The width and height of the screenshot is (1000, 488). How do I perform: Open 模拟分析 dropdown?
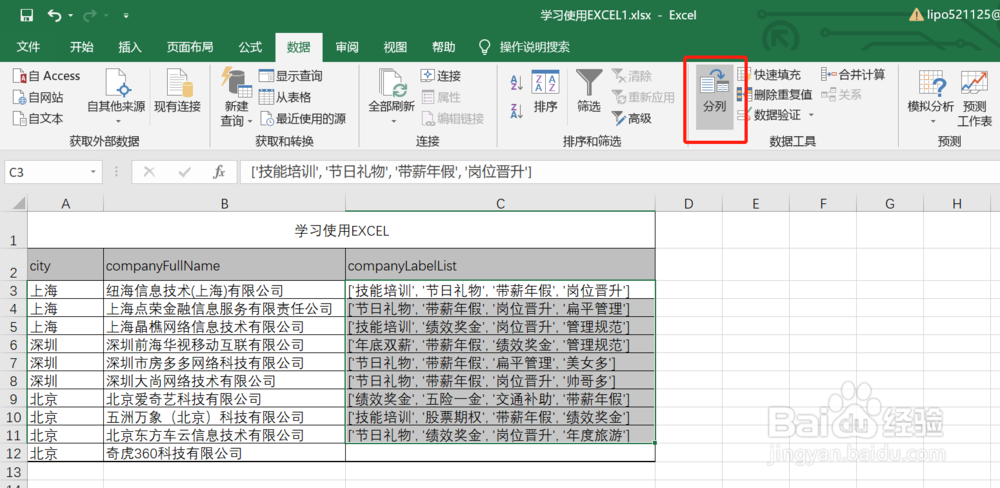[x=931, y=97]
